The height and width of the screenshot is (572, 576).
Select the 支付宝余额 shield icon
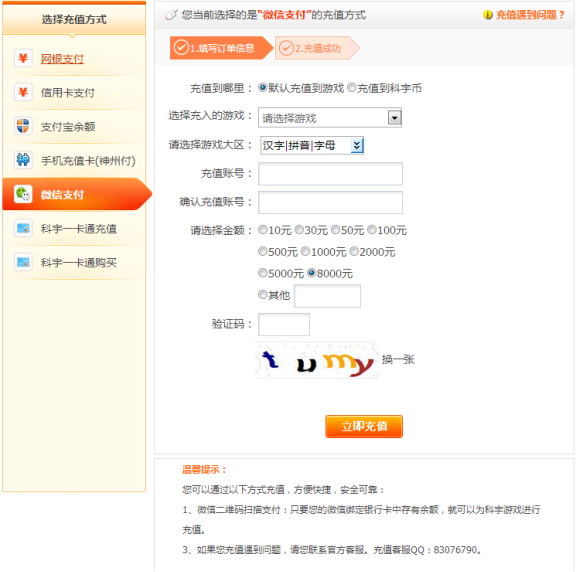click(23, 126)
